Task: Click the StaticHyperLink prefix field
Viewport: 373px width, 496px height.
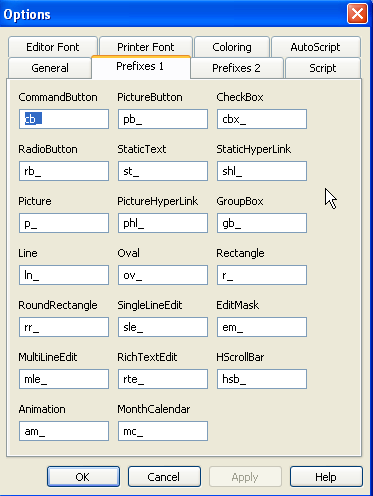Action: click(262, 171)
